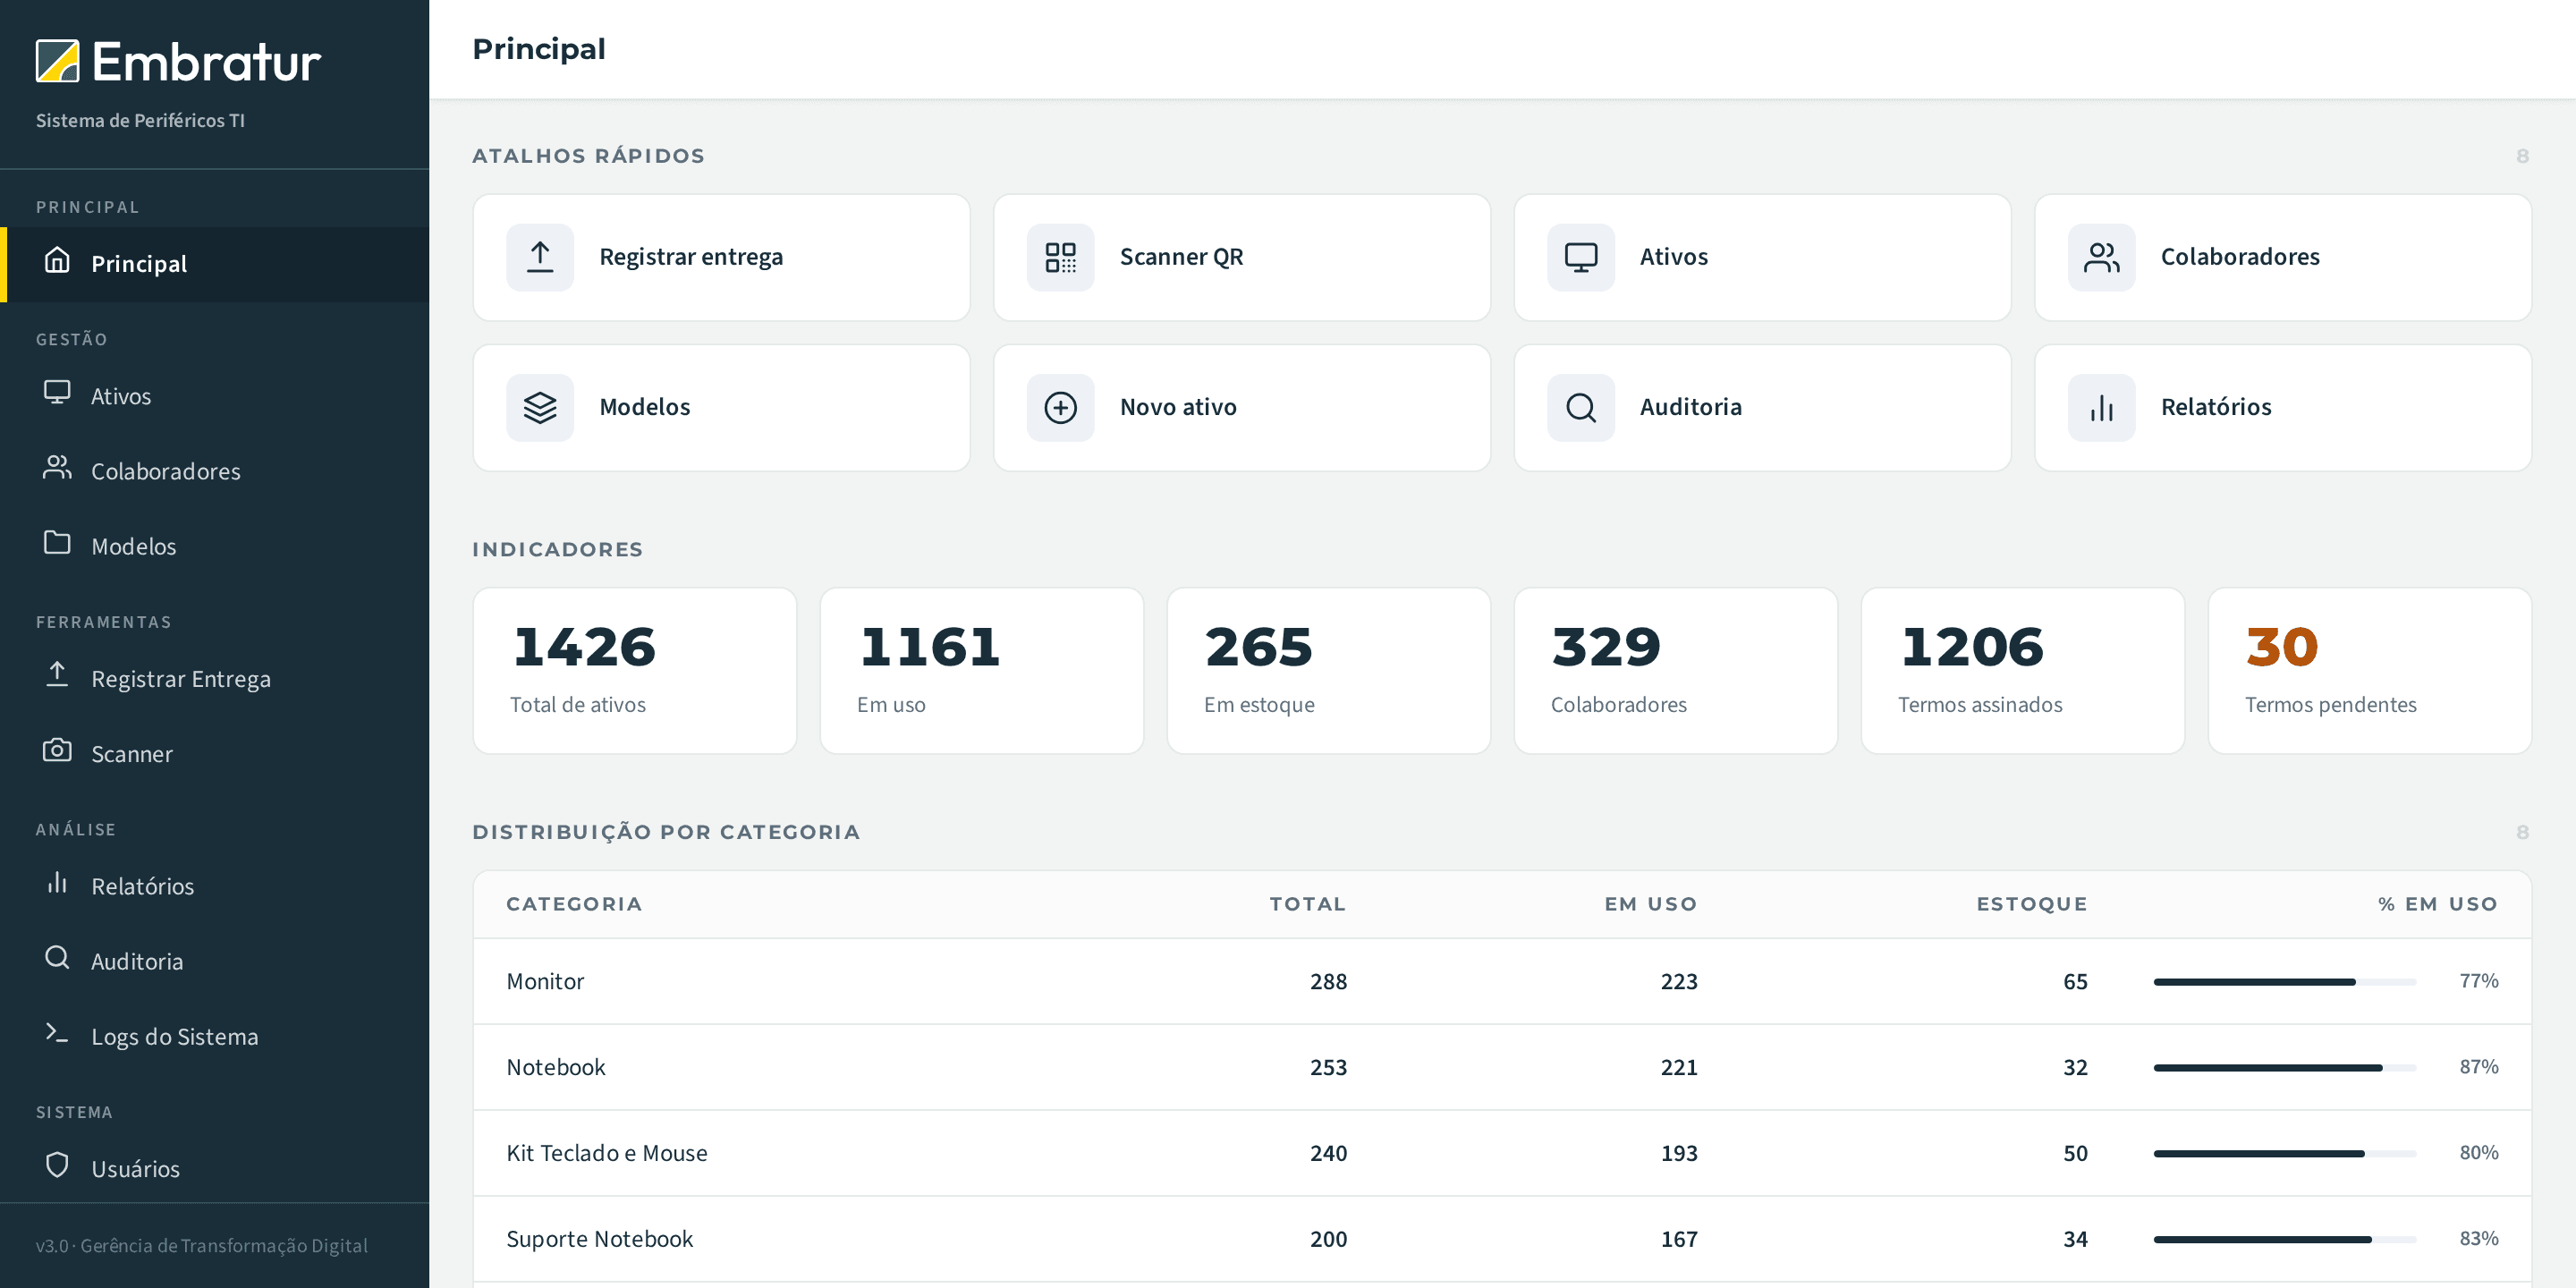
Task: Click the Ativos monitor icon in sidebar
Action: [x=57, y=393]
